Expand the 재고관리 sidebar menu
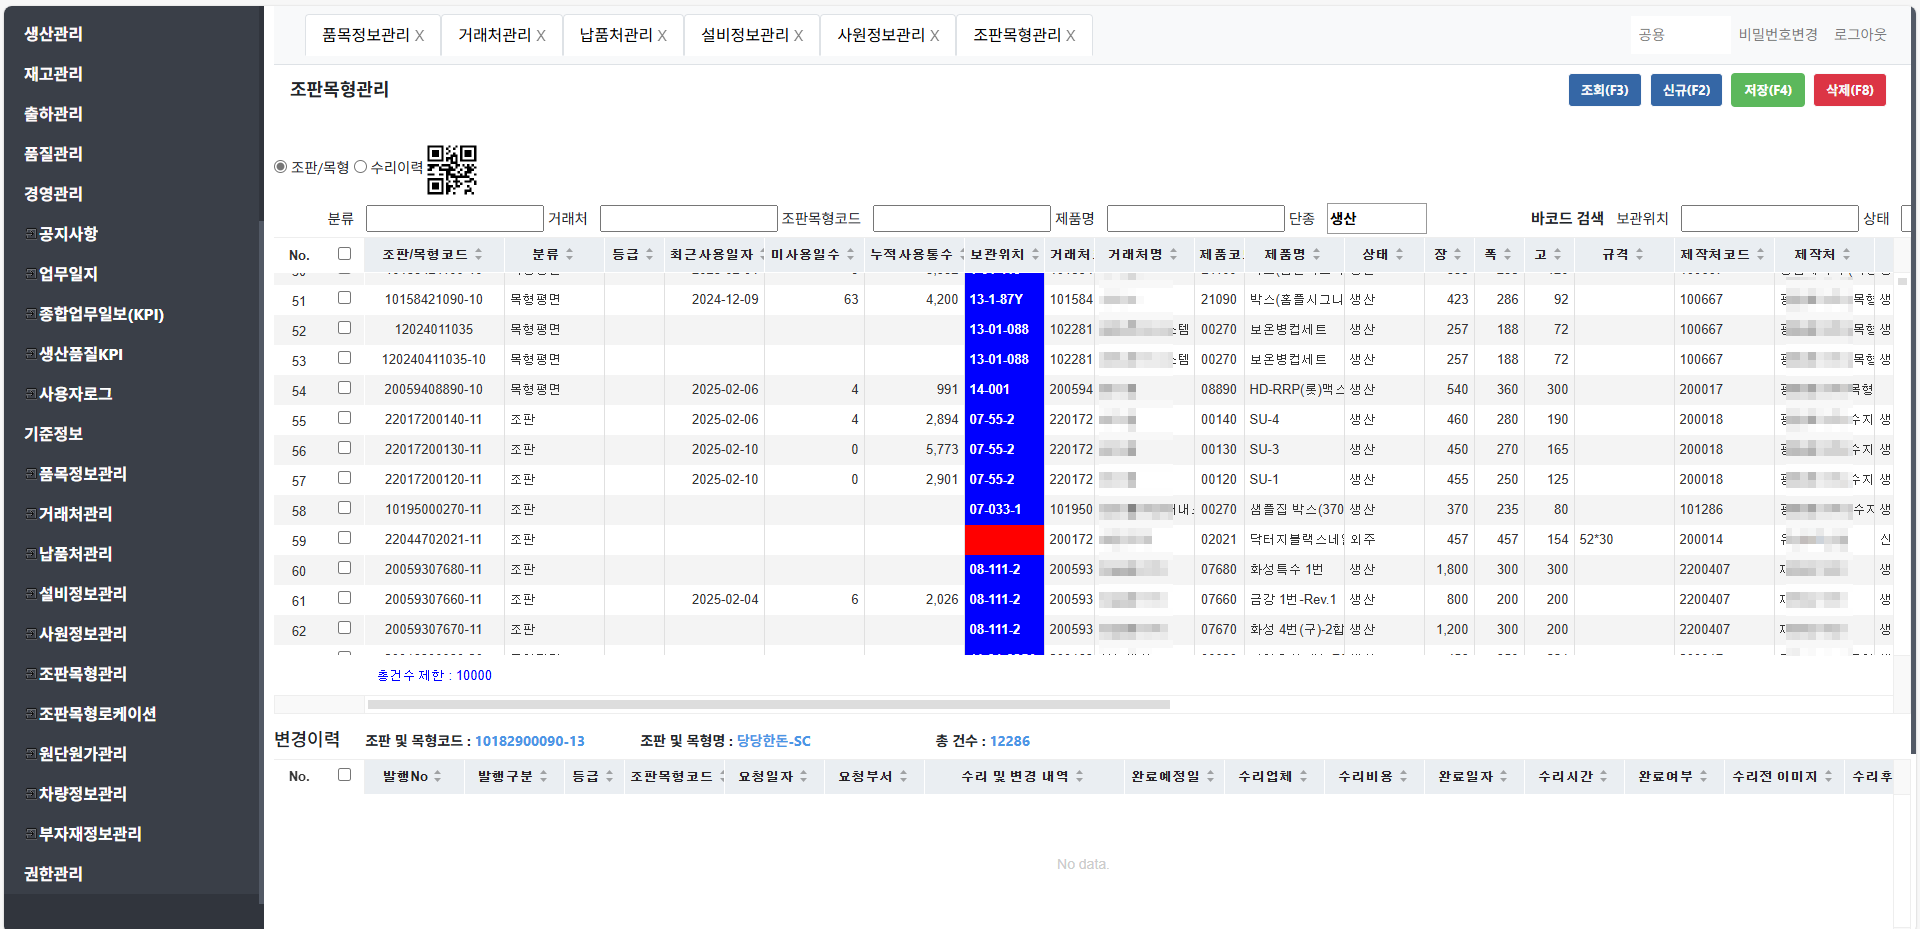 tap(54, 74)
